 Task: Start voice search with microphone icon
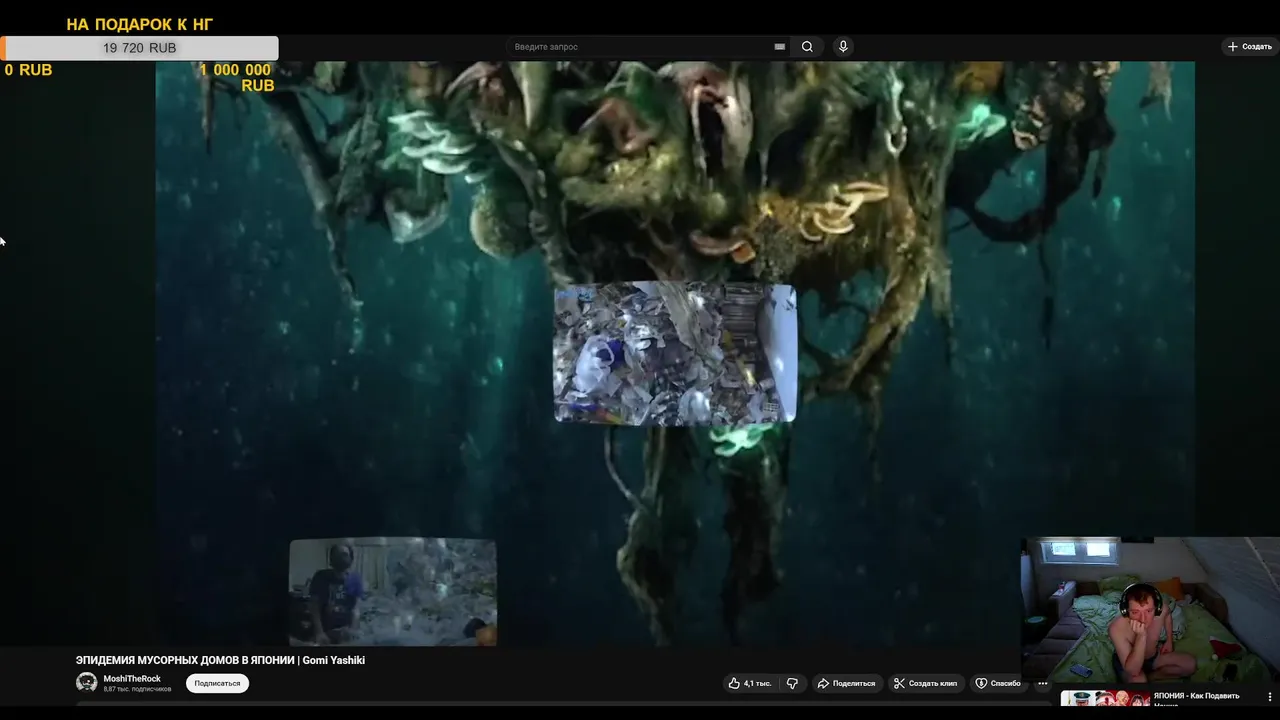click(x=843, y=47)
